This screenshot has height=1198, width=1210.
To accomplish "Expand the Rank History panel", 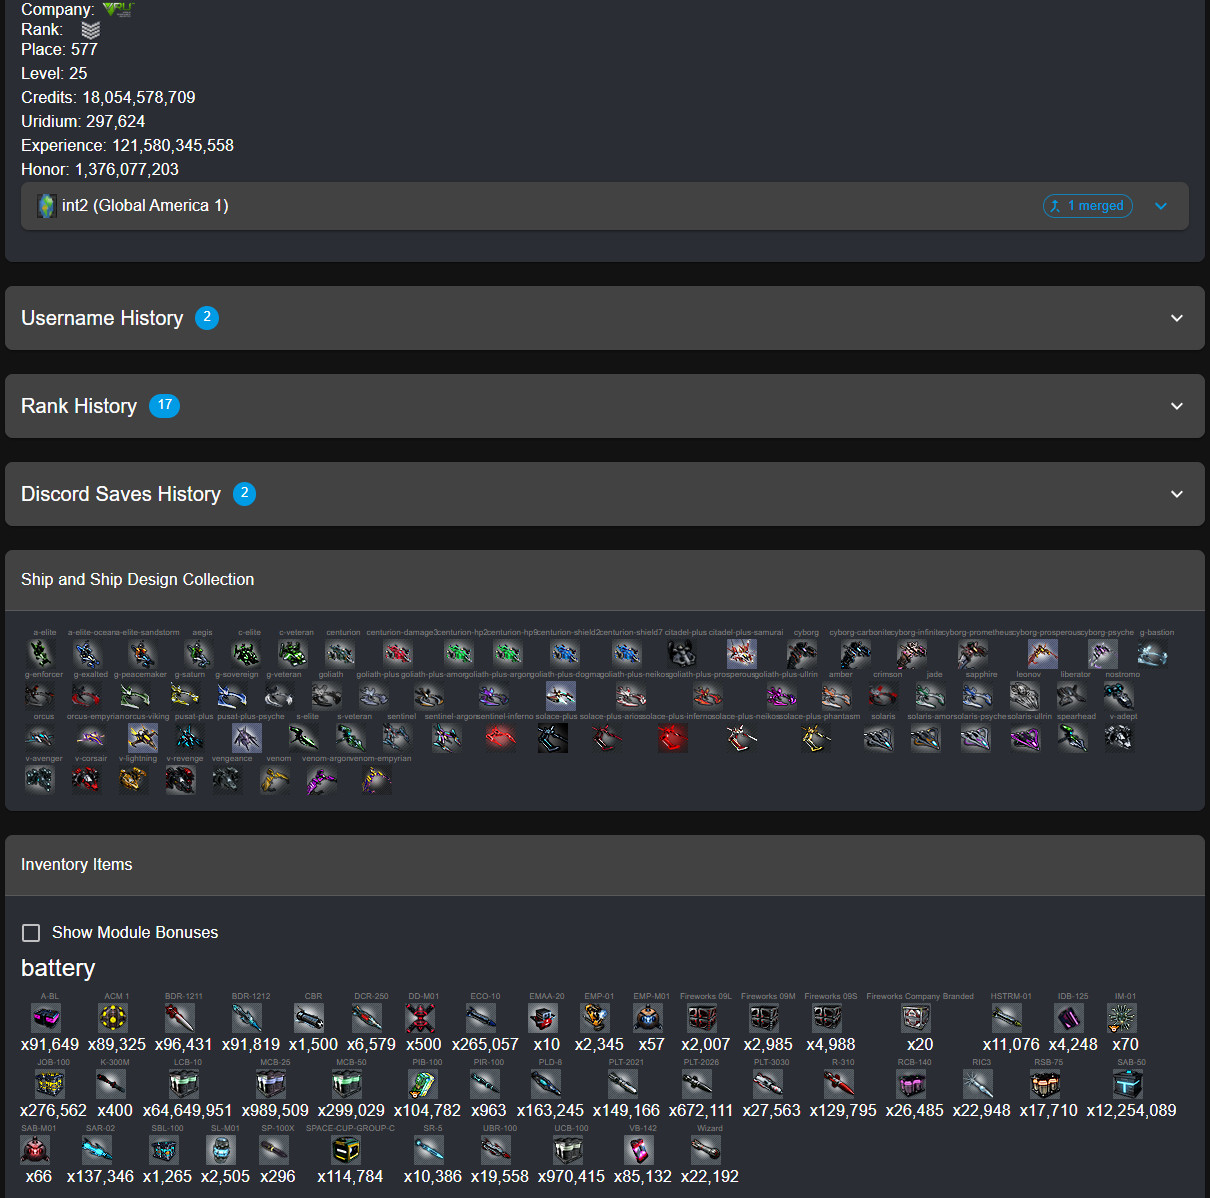I will [605, 406].
